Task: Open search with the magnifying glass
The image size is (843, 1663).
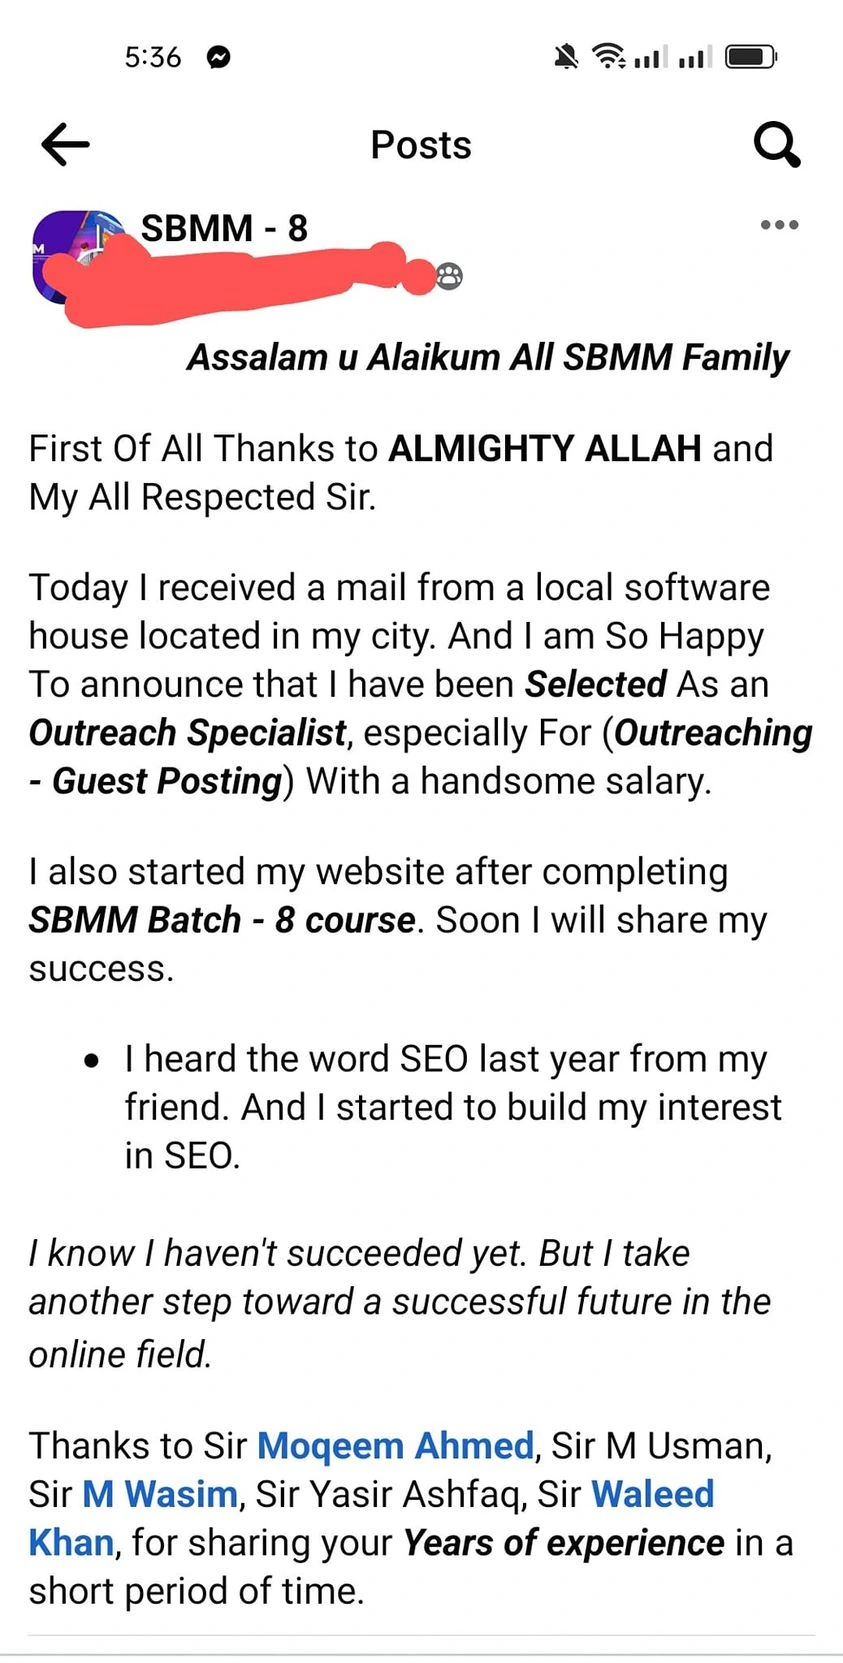Action: [777, 145]
